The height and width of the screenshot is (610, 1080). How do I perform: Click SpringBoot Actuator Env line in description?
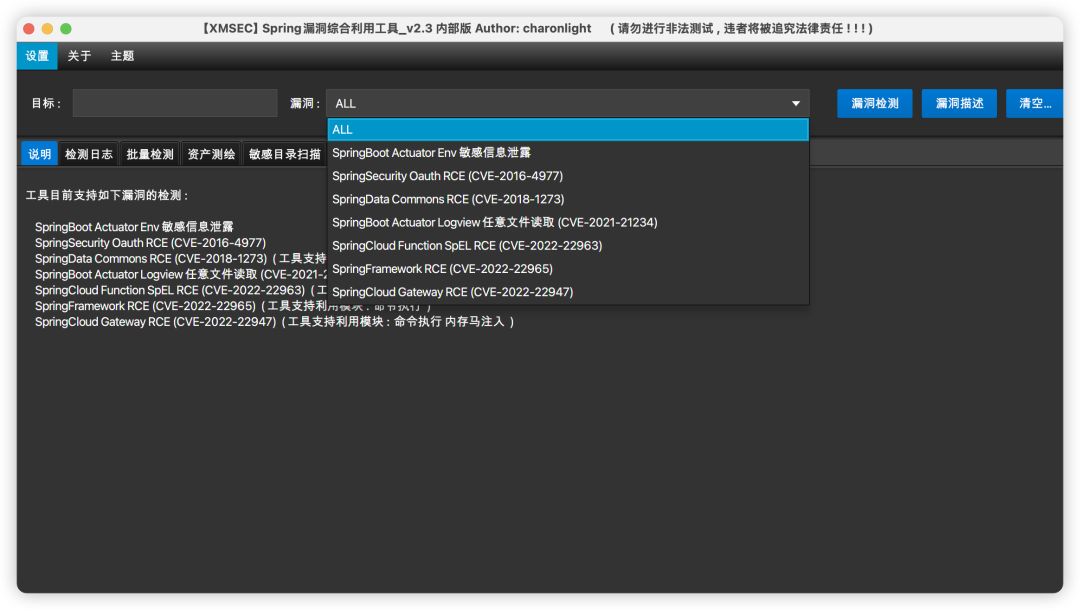coord(134,227)
